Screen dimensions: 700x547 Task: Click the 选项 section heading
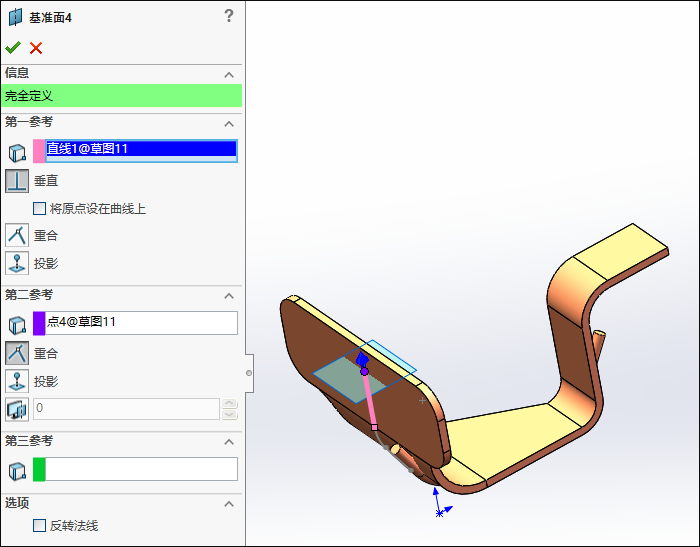click(x=17, y=503)
